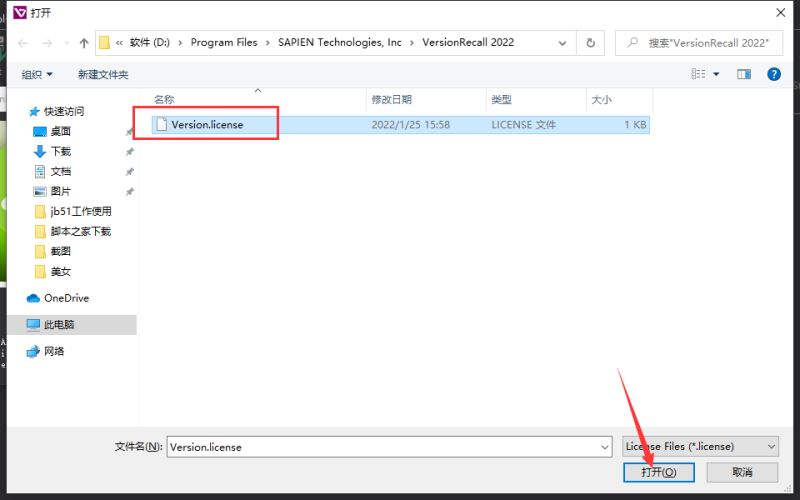Image resolution: width=800 pixels, height=500 pixels.
Task: Open the 组织 menu
Action: 37,74
